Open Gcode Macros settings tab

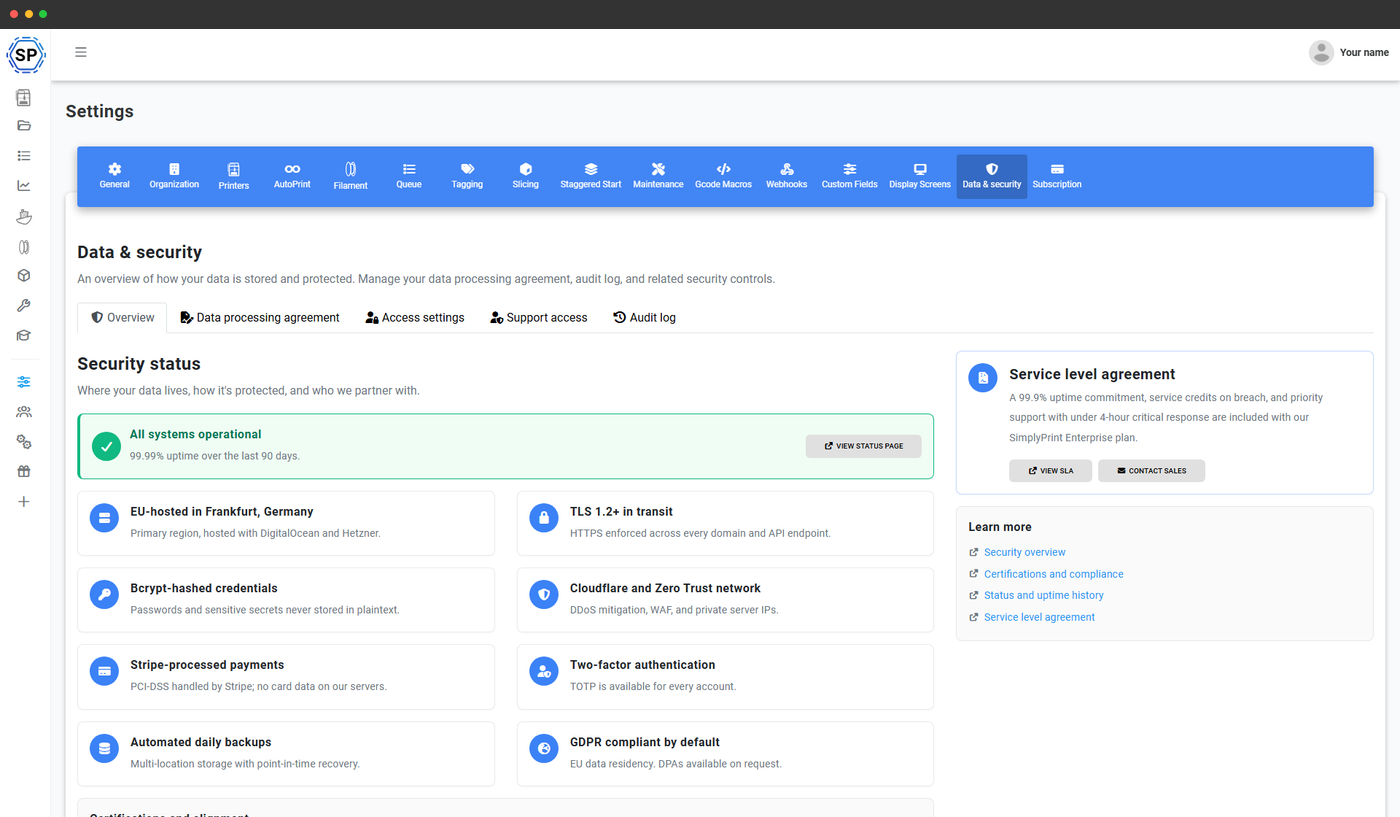[x=723, y=176]
